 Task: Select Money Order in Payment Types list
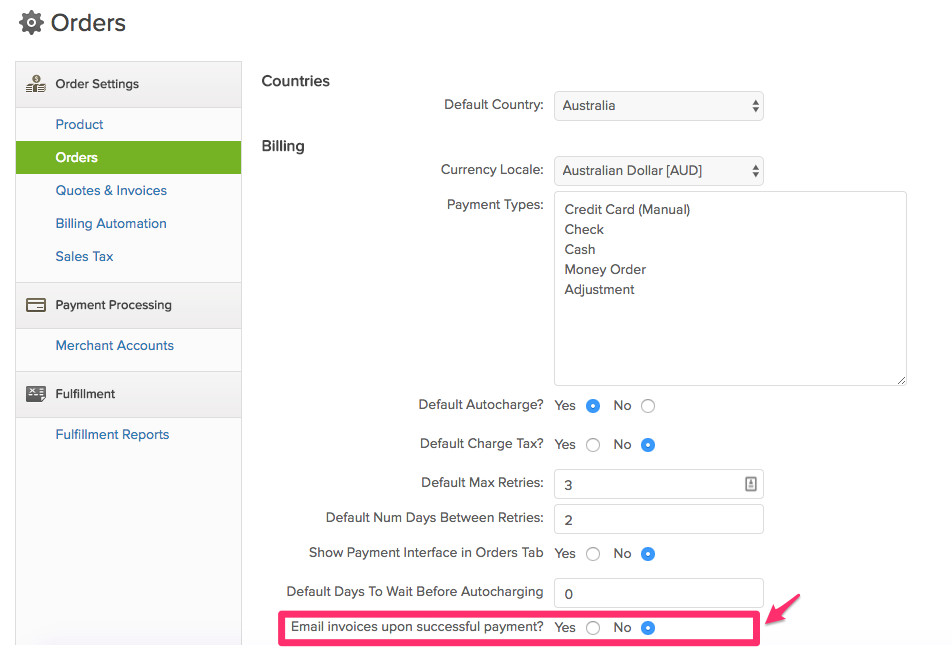[605, 269]
